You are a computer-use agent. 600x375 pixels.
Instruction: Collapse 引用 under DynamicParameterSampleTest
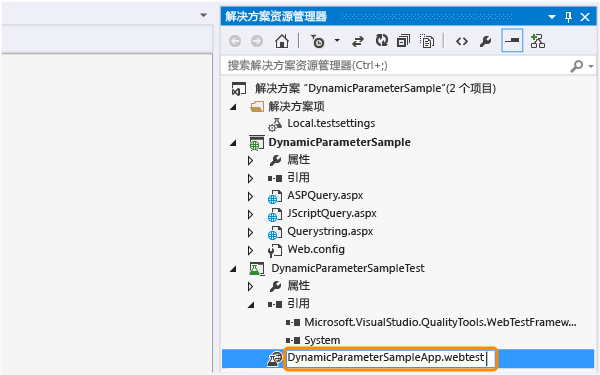(x=251, y=305)
